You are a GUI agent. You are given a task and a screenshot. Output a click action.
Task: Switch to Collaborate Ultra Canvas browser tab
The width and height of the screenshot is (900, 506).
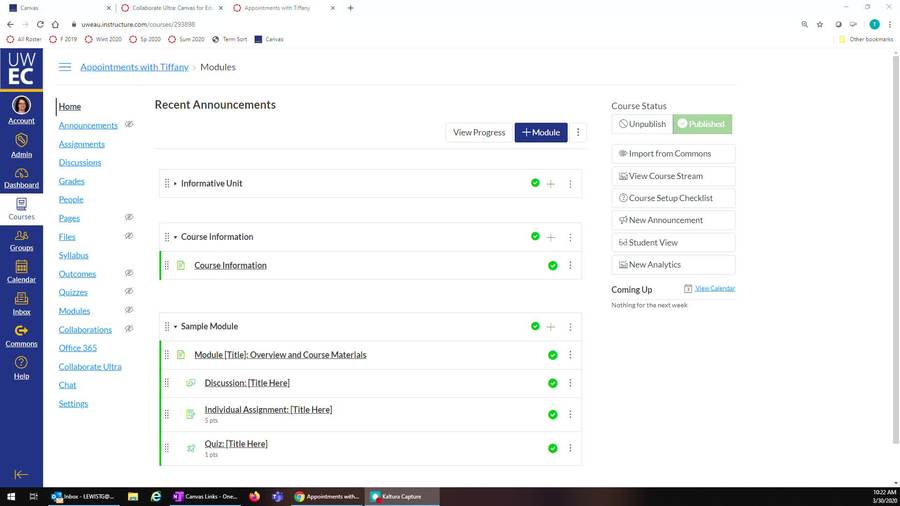tap(172, 8)
